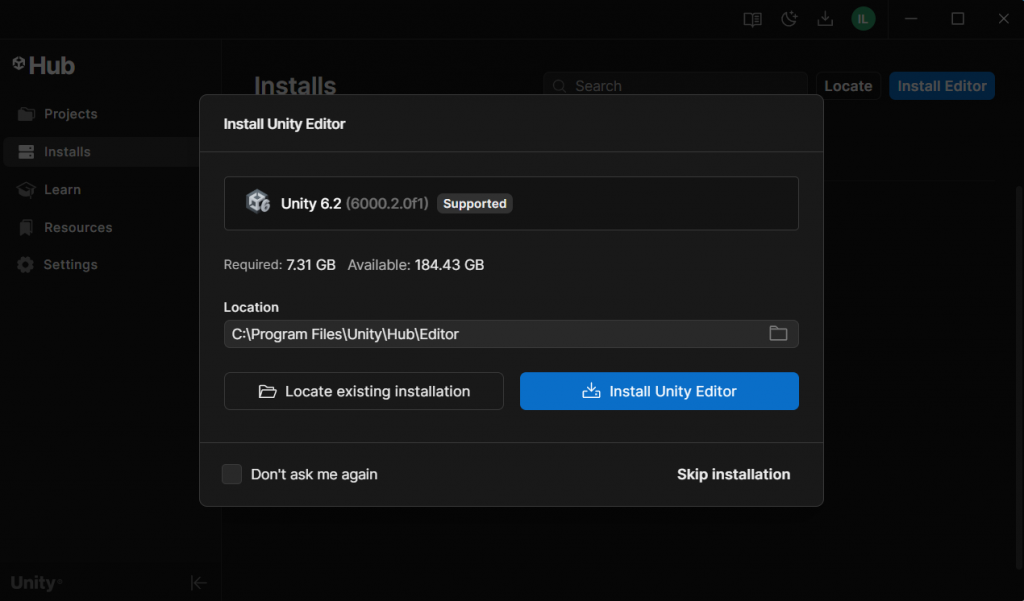This screenshot has width=1024, height=601.
Task: Click the Unity 6 cube icon
Action: (x=258, y=202)
